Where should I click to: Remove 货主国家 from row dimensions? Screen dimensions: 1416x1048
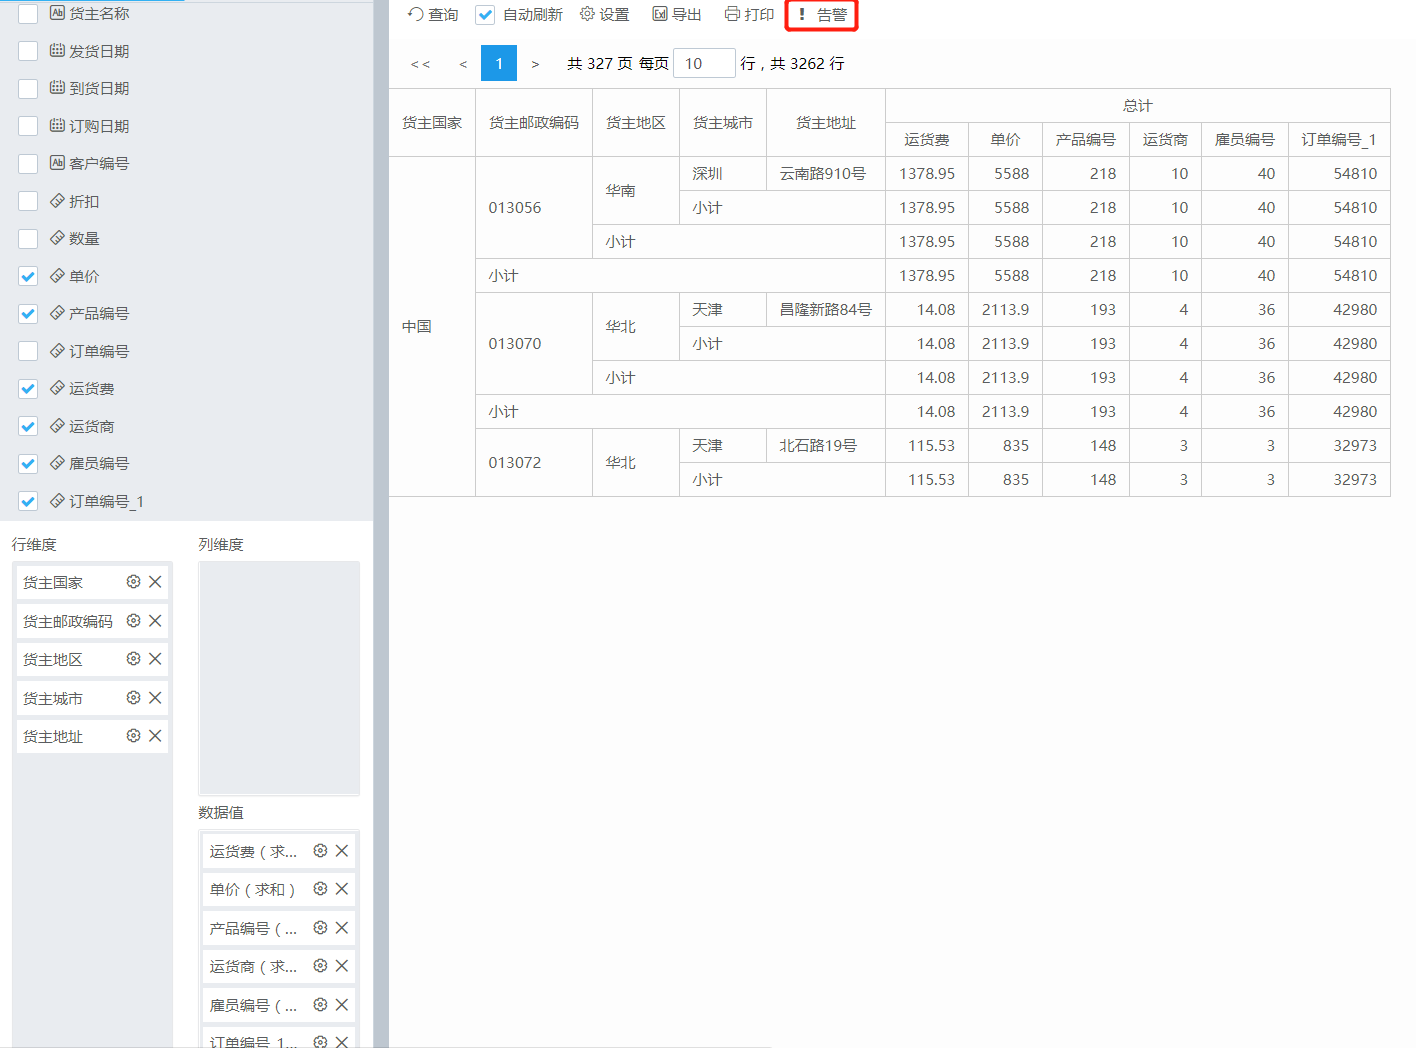155,582
